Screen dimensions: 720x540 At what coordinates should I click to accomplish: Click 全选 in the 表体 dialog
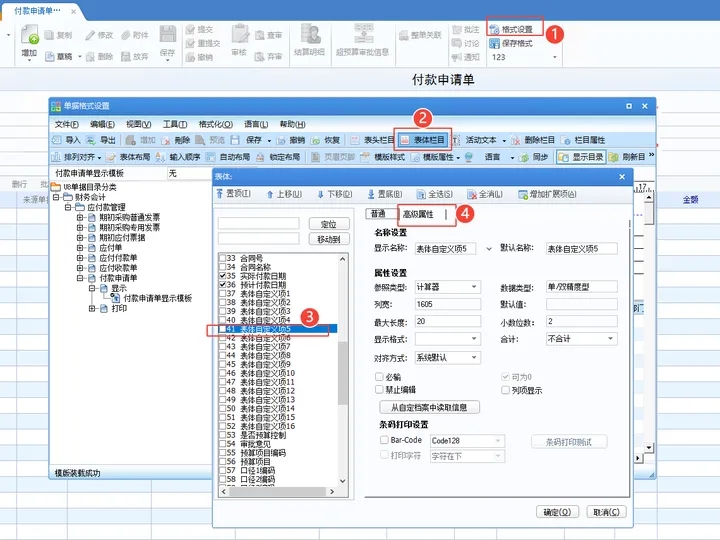point(435,194)
